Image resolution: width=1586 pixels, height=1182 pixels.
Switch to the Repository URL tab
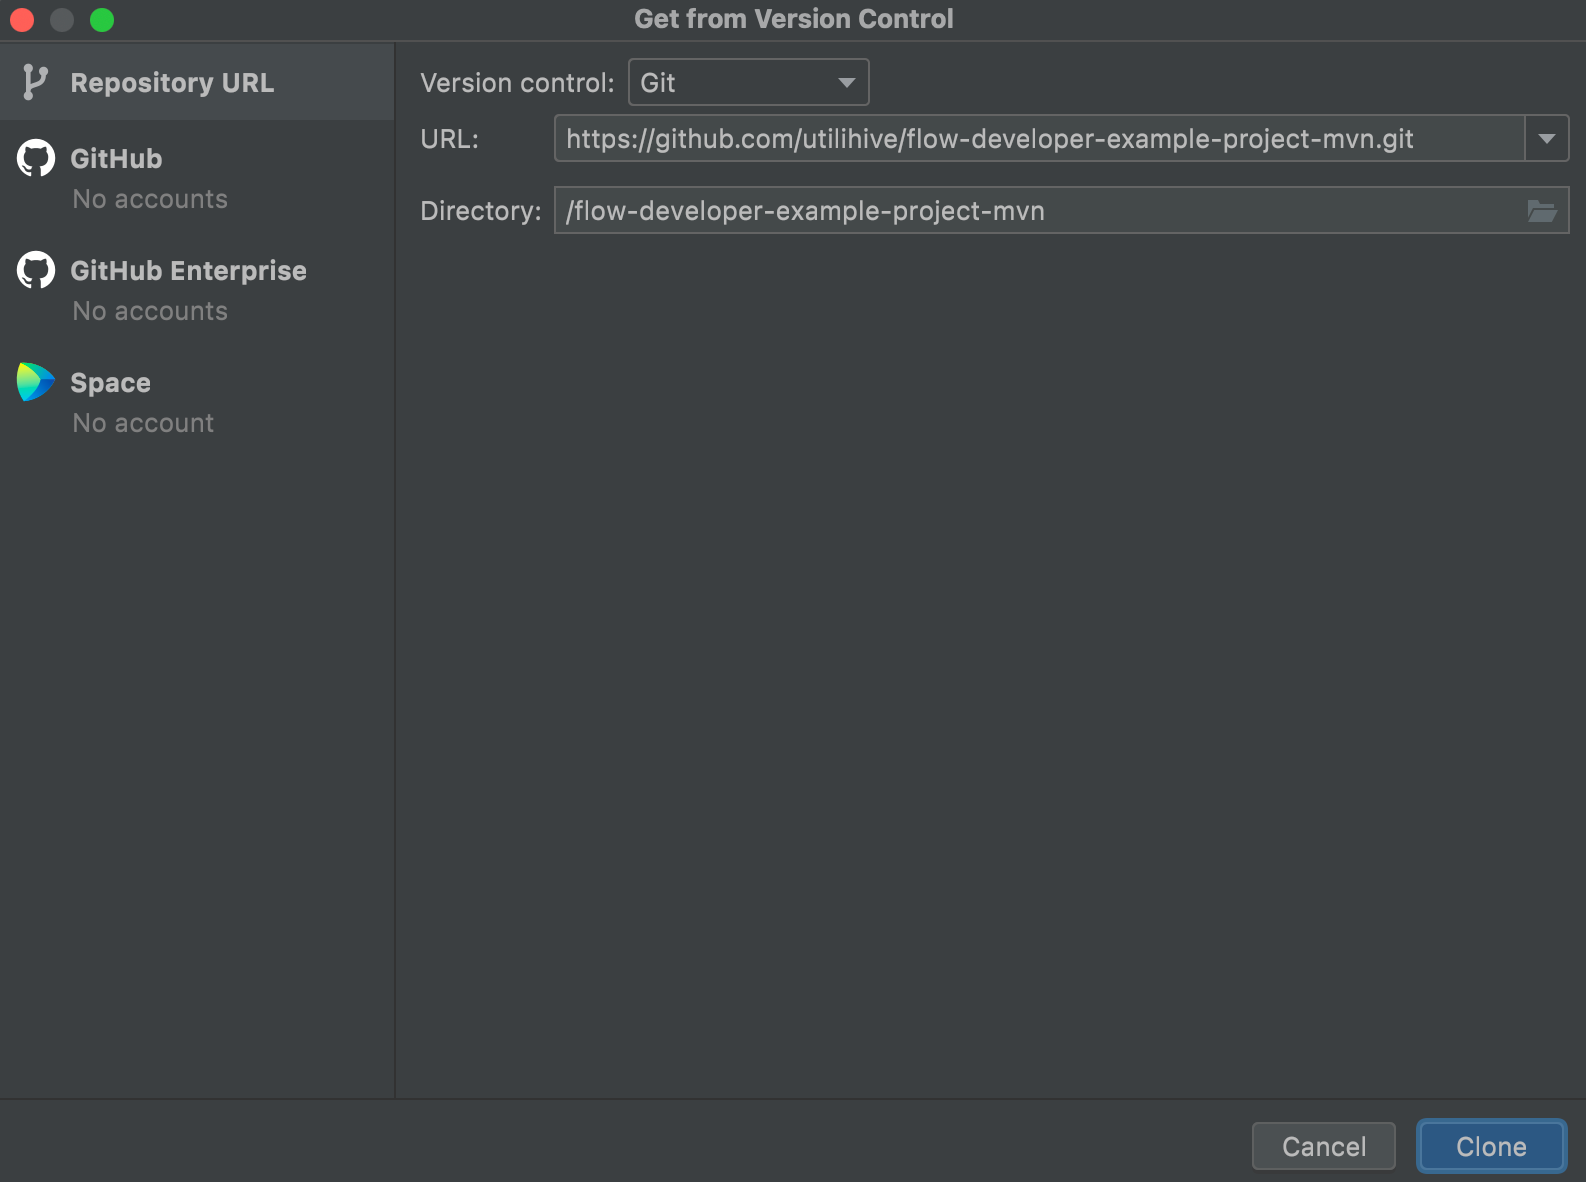pos(172,83)
